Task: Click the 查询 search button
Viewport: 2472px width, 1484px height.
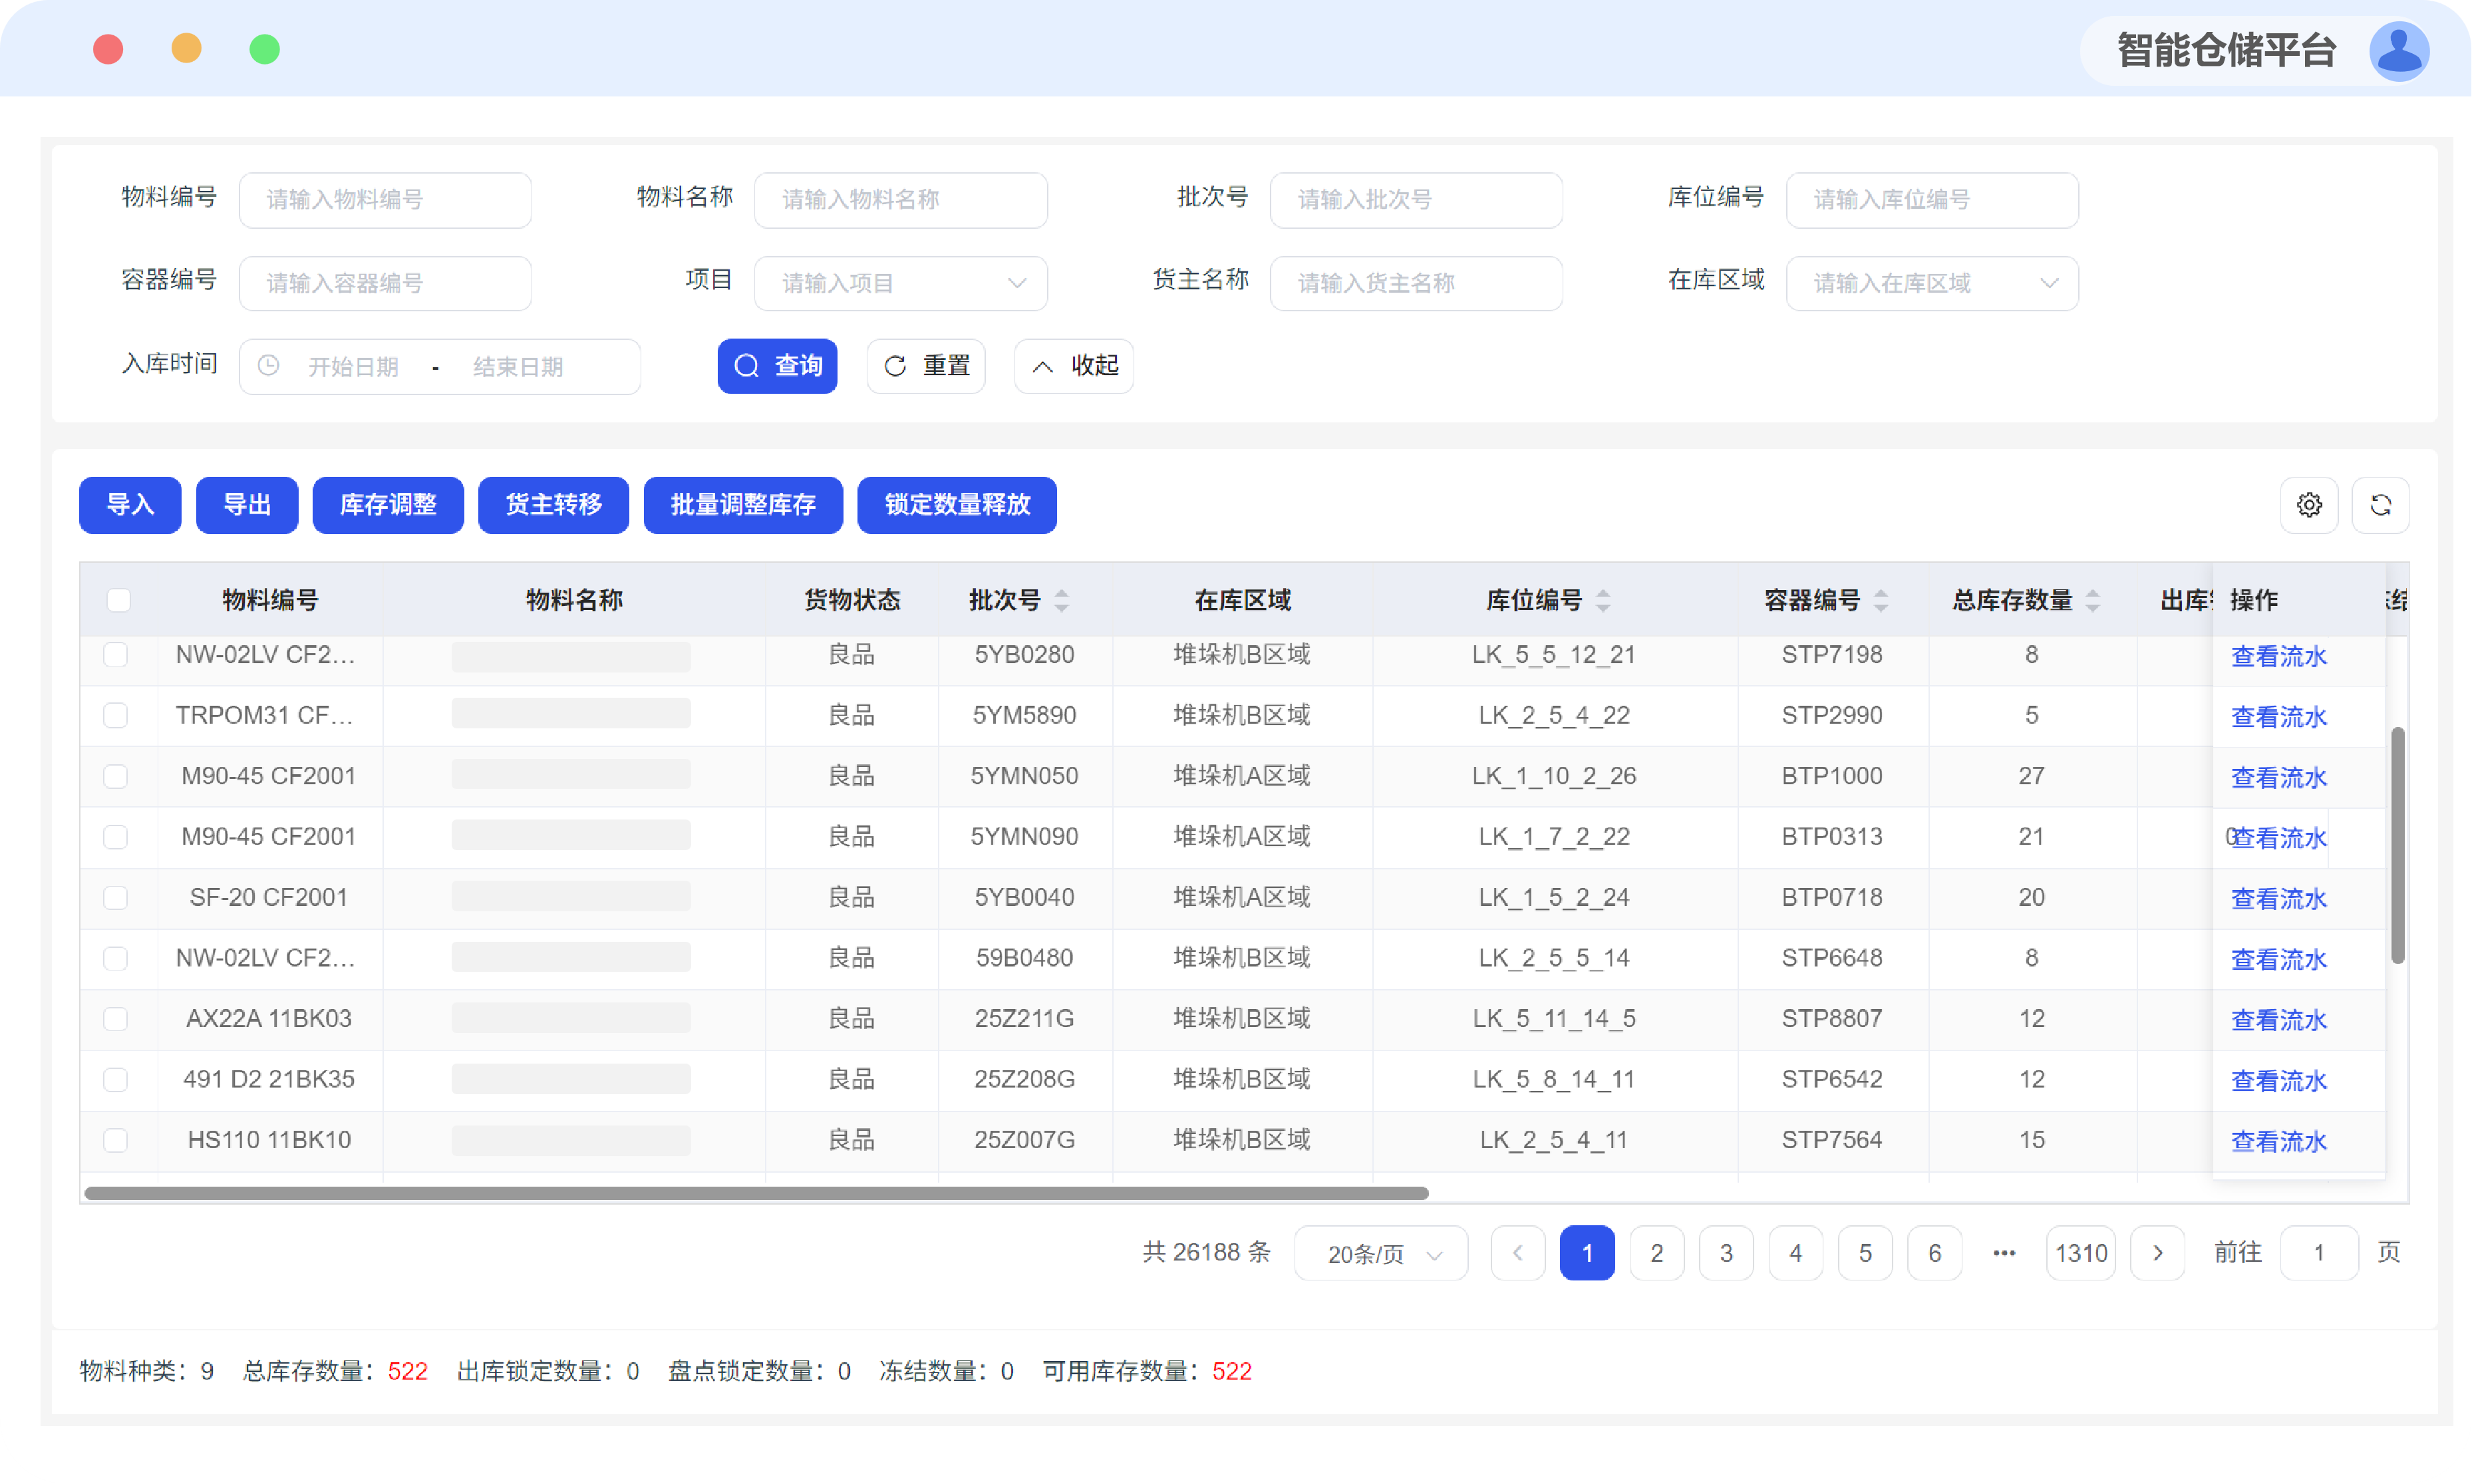Action: point(777,366)
